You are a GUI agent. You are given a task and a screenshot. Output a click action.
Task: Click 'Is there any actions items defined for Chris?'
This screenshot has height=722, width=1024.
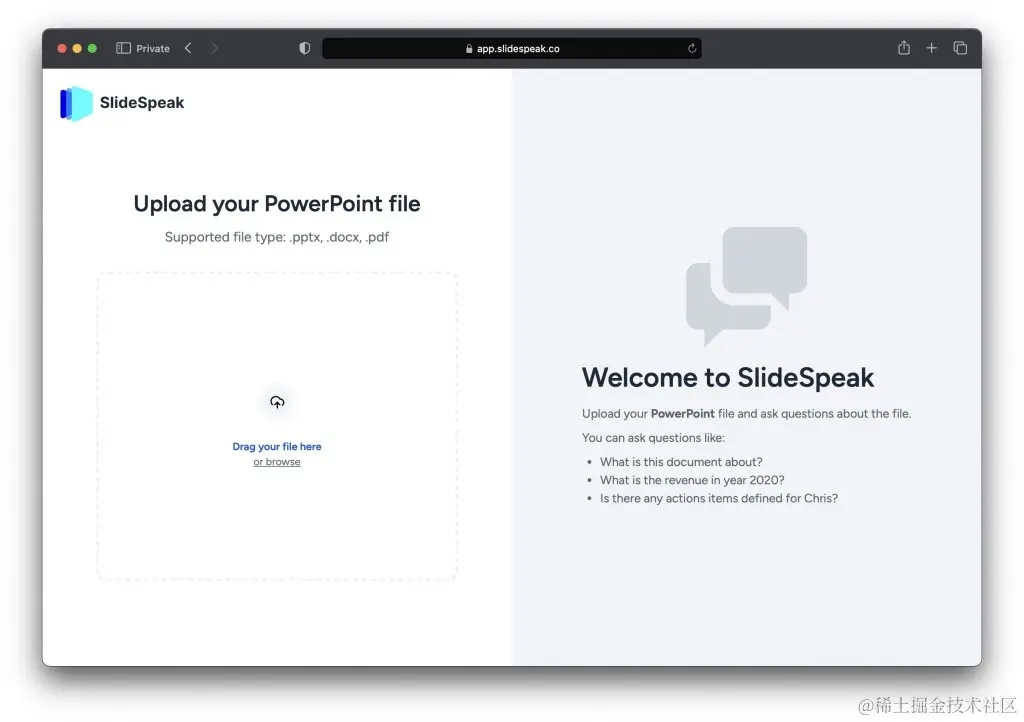719,499
